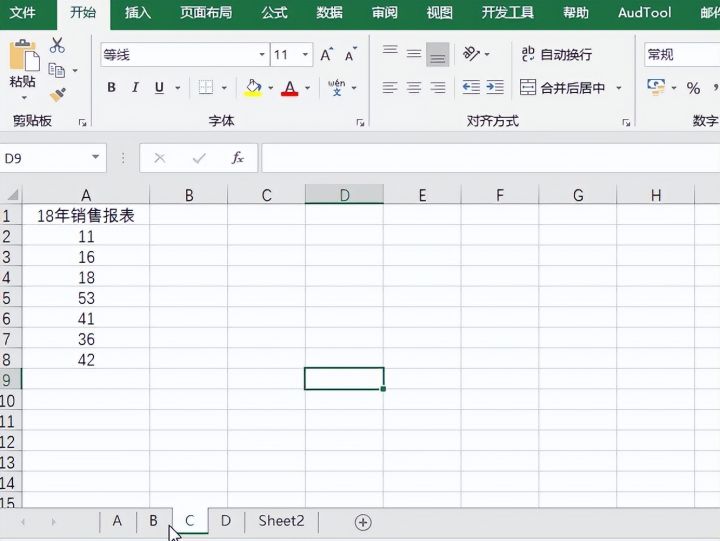The image size is (720, 541).
Task: Apply red font color with the A
Action: 290,87
